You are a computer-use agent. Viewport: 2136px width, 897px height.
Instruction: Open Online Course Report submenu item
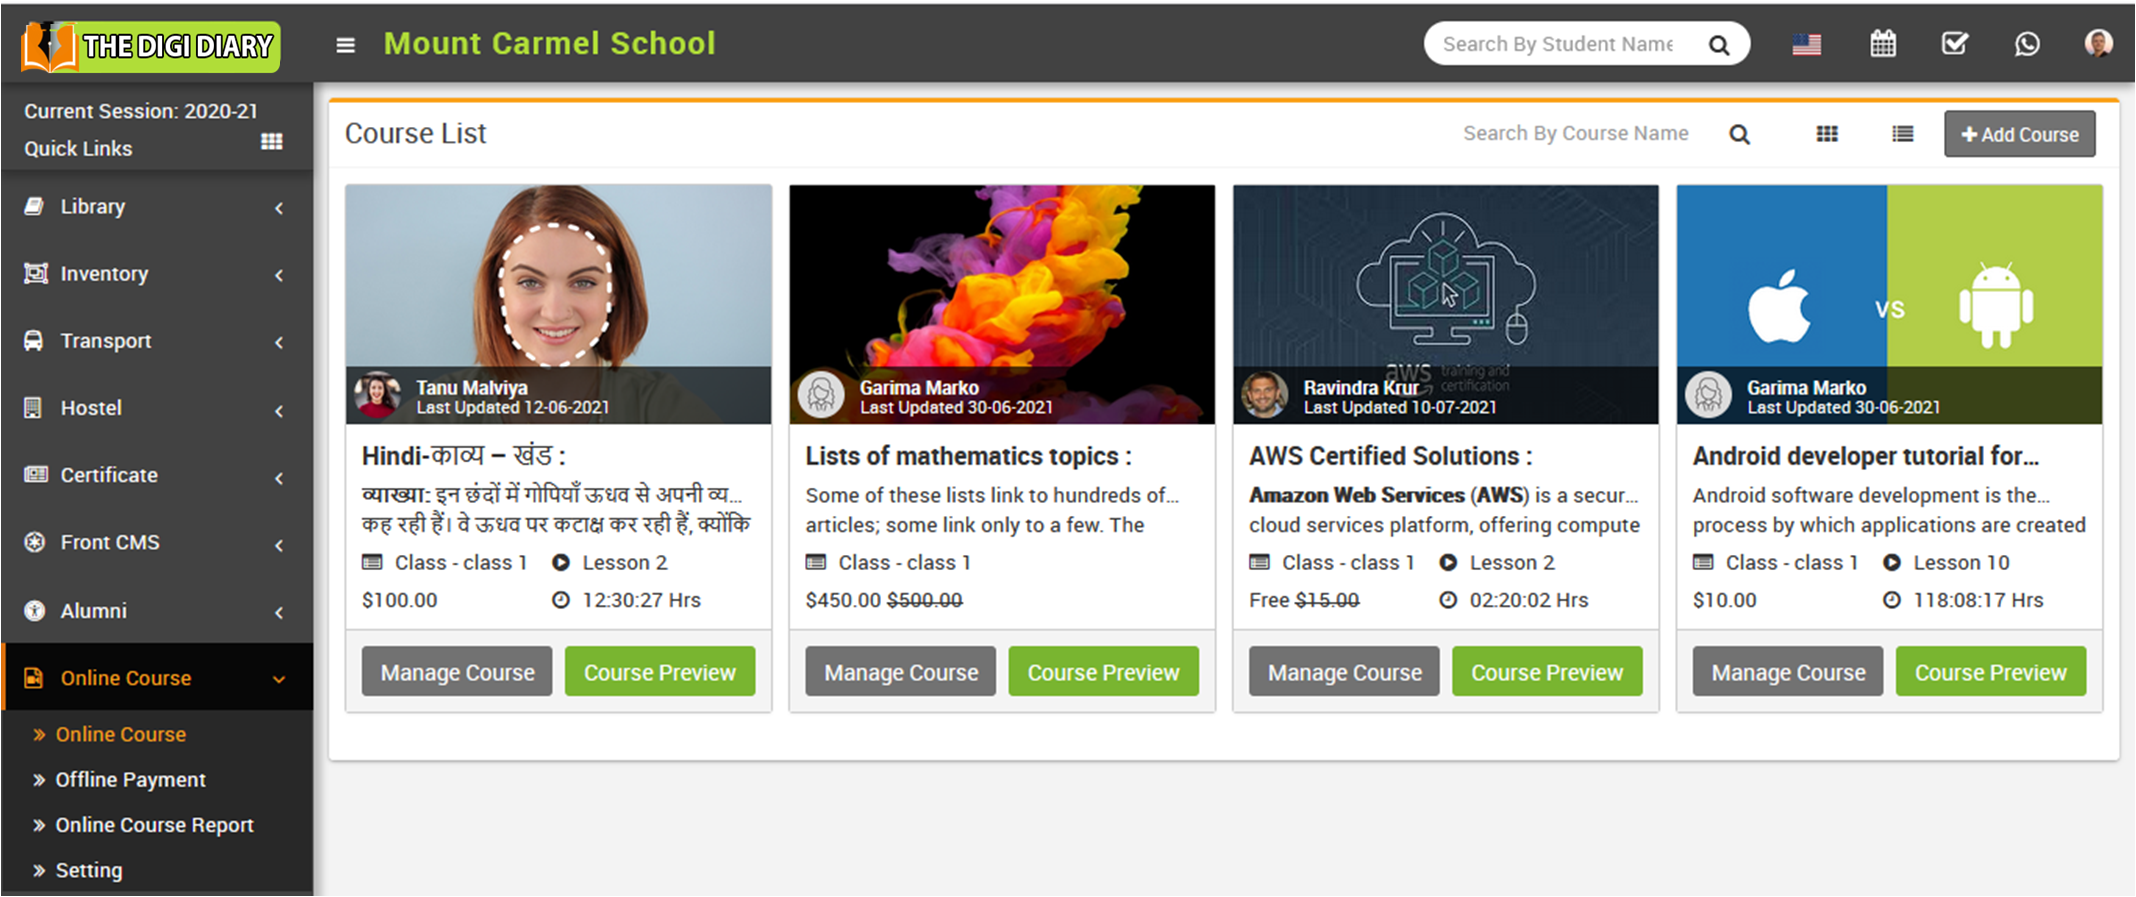[154, 825]
